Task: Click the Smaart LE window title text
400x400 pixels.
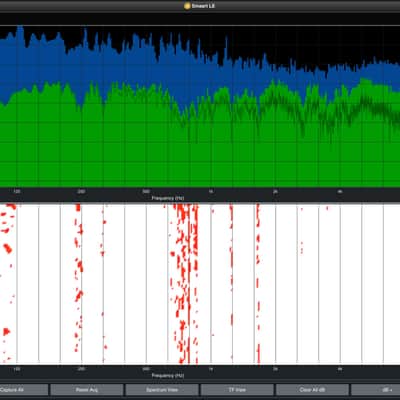Action: tap(203, 6)
